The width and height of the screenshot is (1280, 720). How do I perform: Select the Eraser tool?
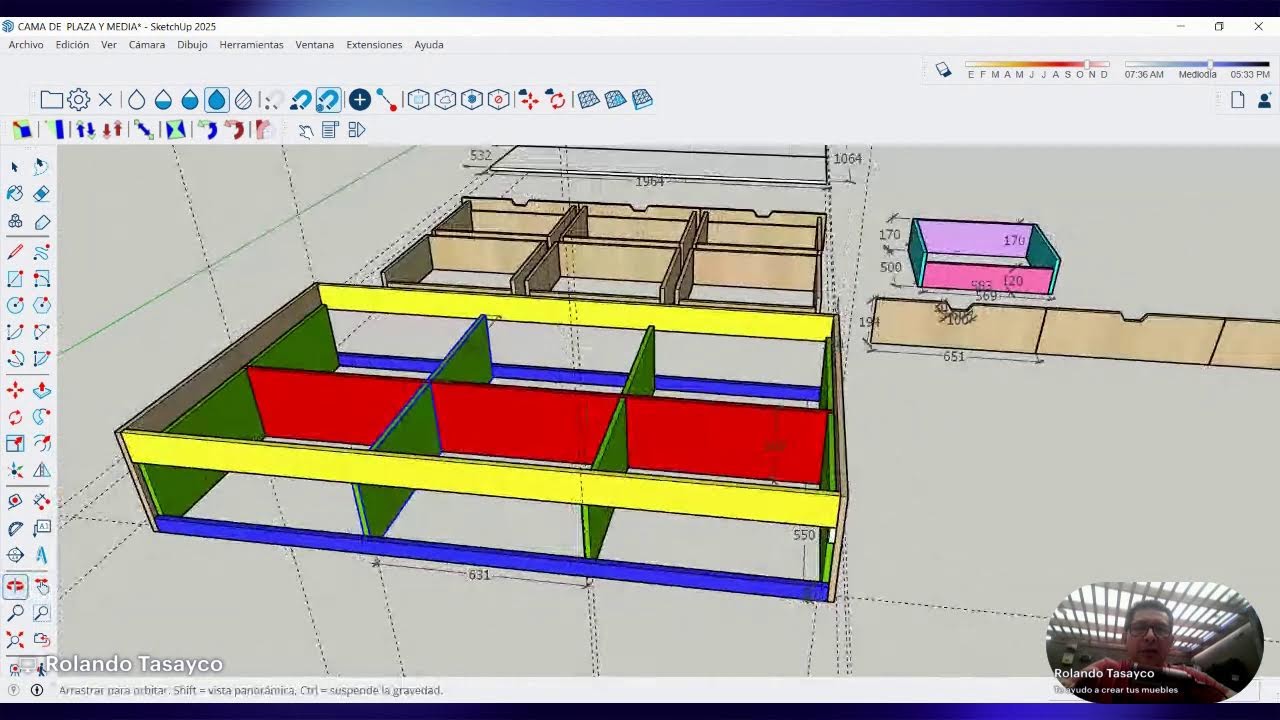41,194
